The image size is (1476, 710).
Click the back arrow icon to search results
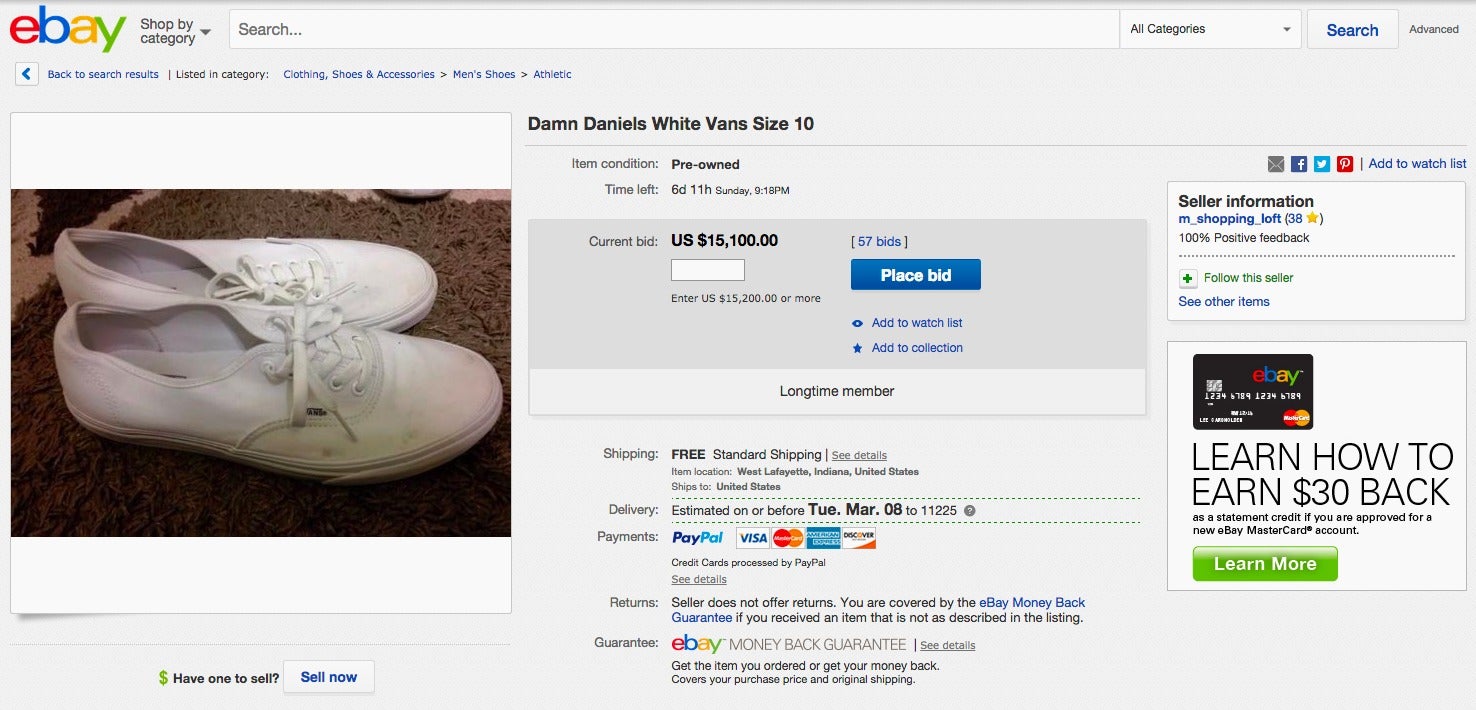pyautogui.click(x=27, y=74)
